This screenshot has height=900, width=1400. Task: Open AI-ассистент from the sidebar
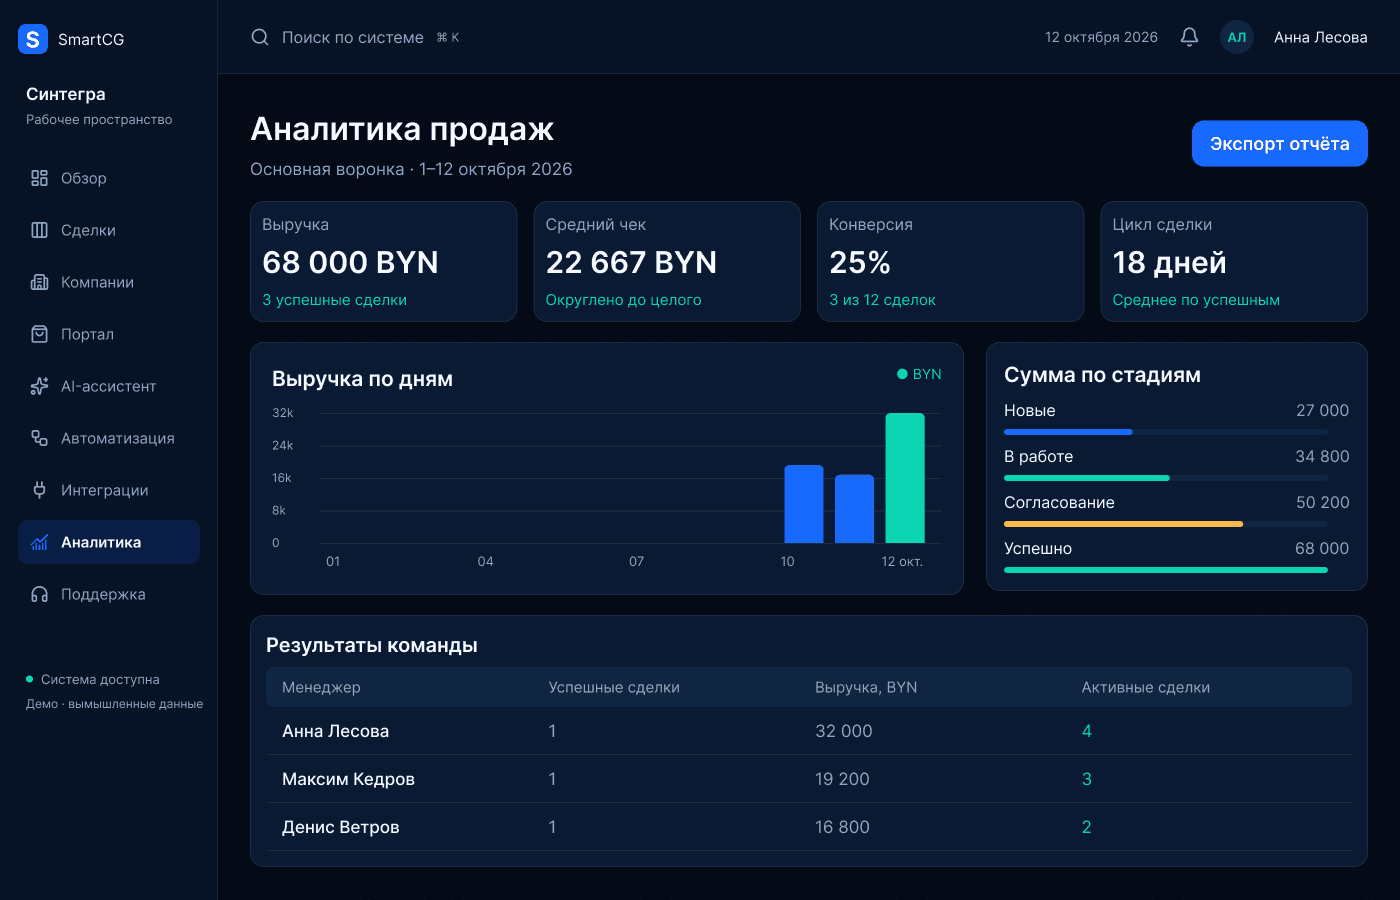109,386
